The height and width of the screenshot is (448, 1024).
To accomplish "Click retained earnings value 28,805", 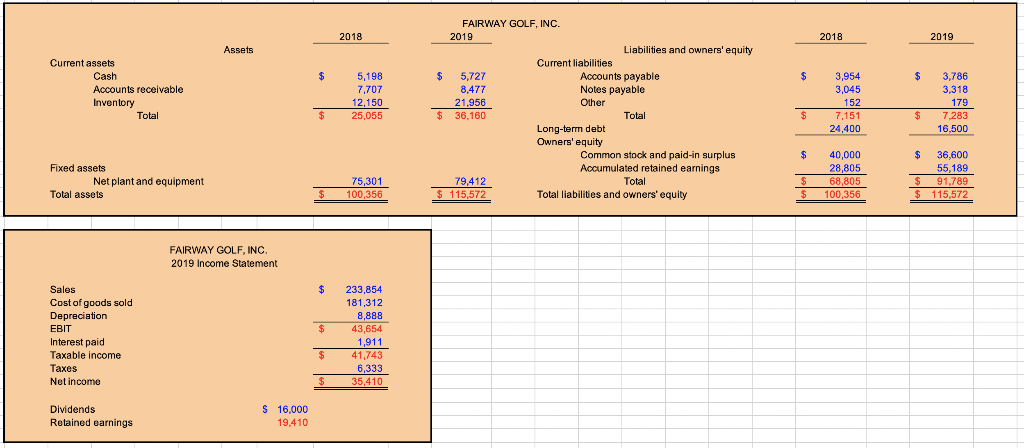I will [x=845, y=168].
